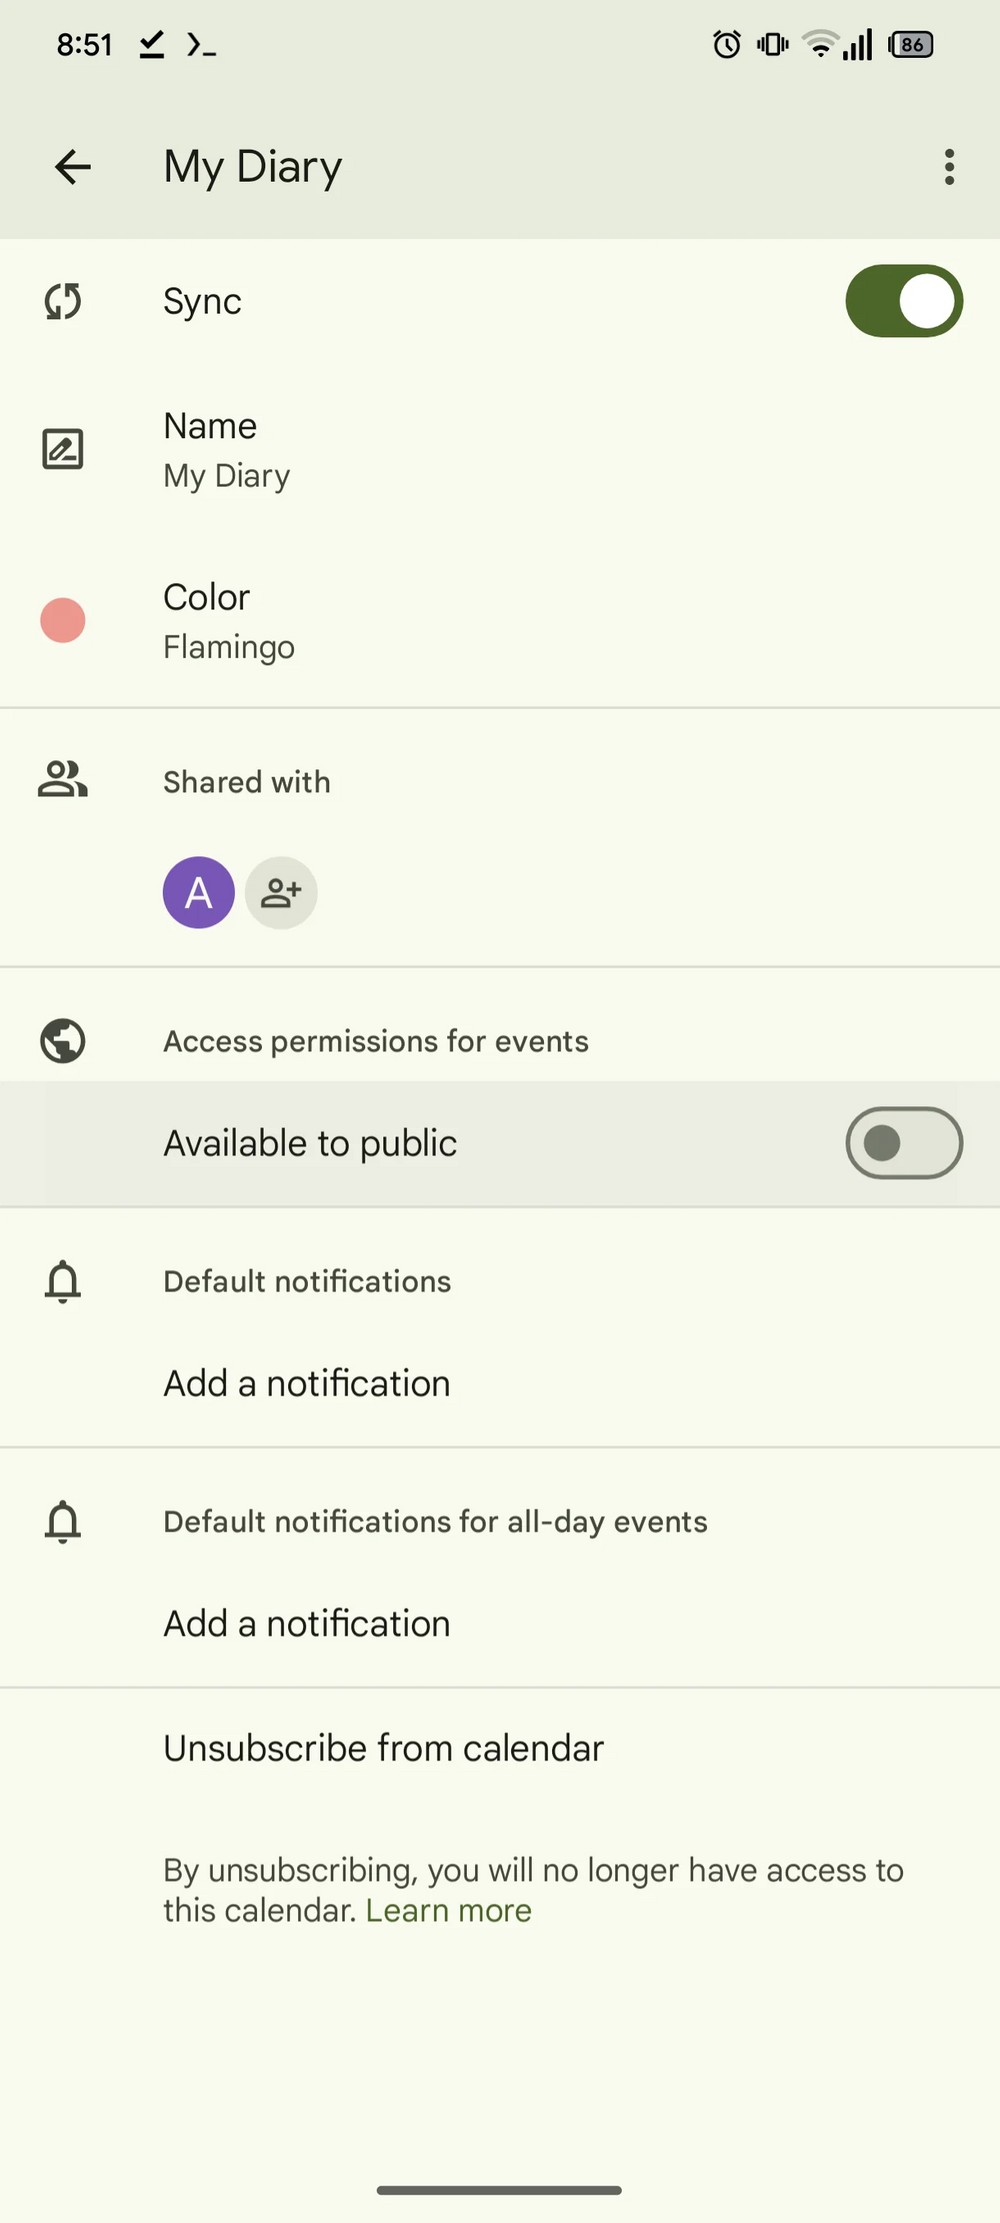Tap the sync arrows icon

click(x=63, y=301)
